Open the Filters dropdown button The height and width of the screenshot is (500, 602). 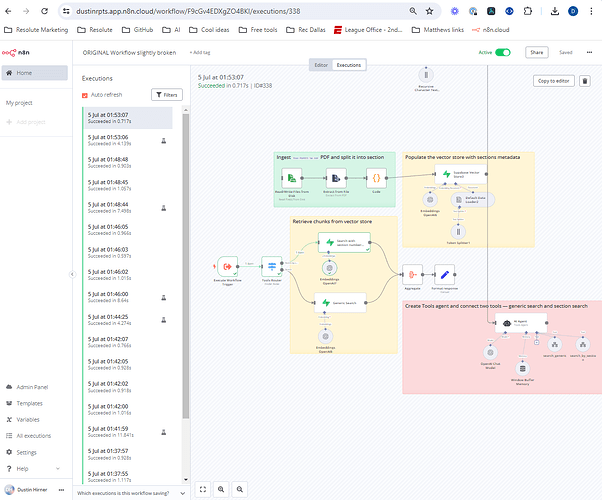(x=167, y=95)
